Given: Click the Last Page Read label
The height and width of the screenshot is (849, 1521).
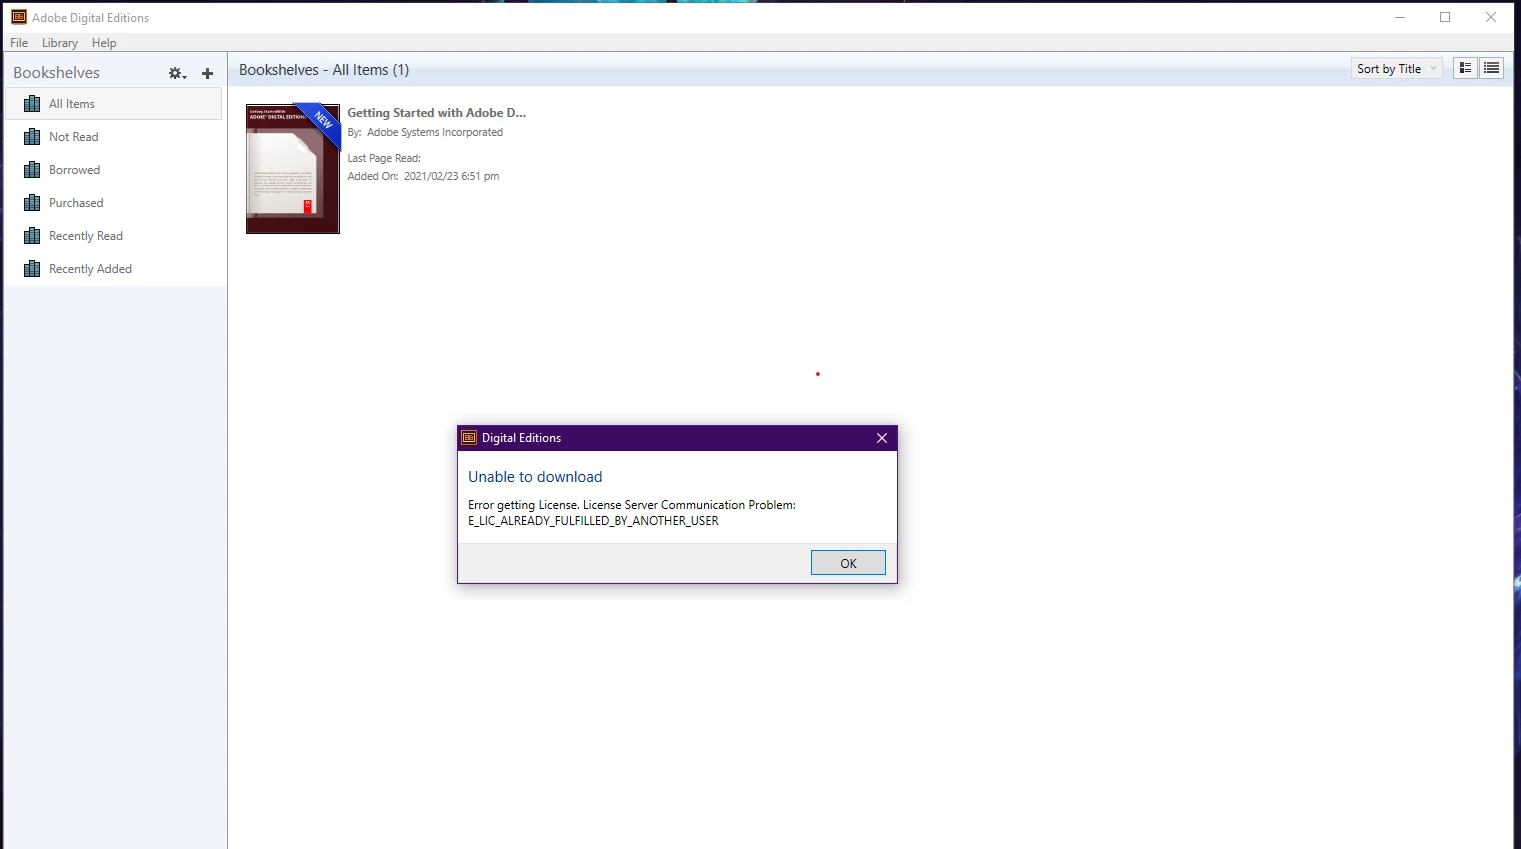Looking at the screenshot, I should pyautogui.click(x=384, y=158).
